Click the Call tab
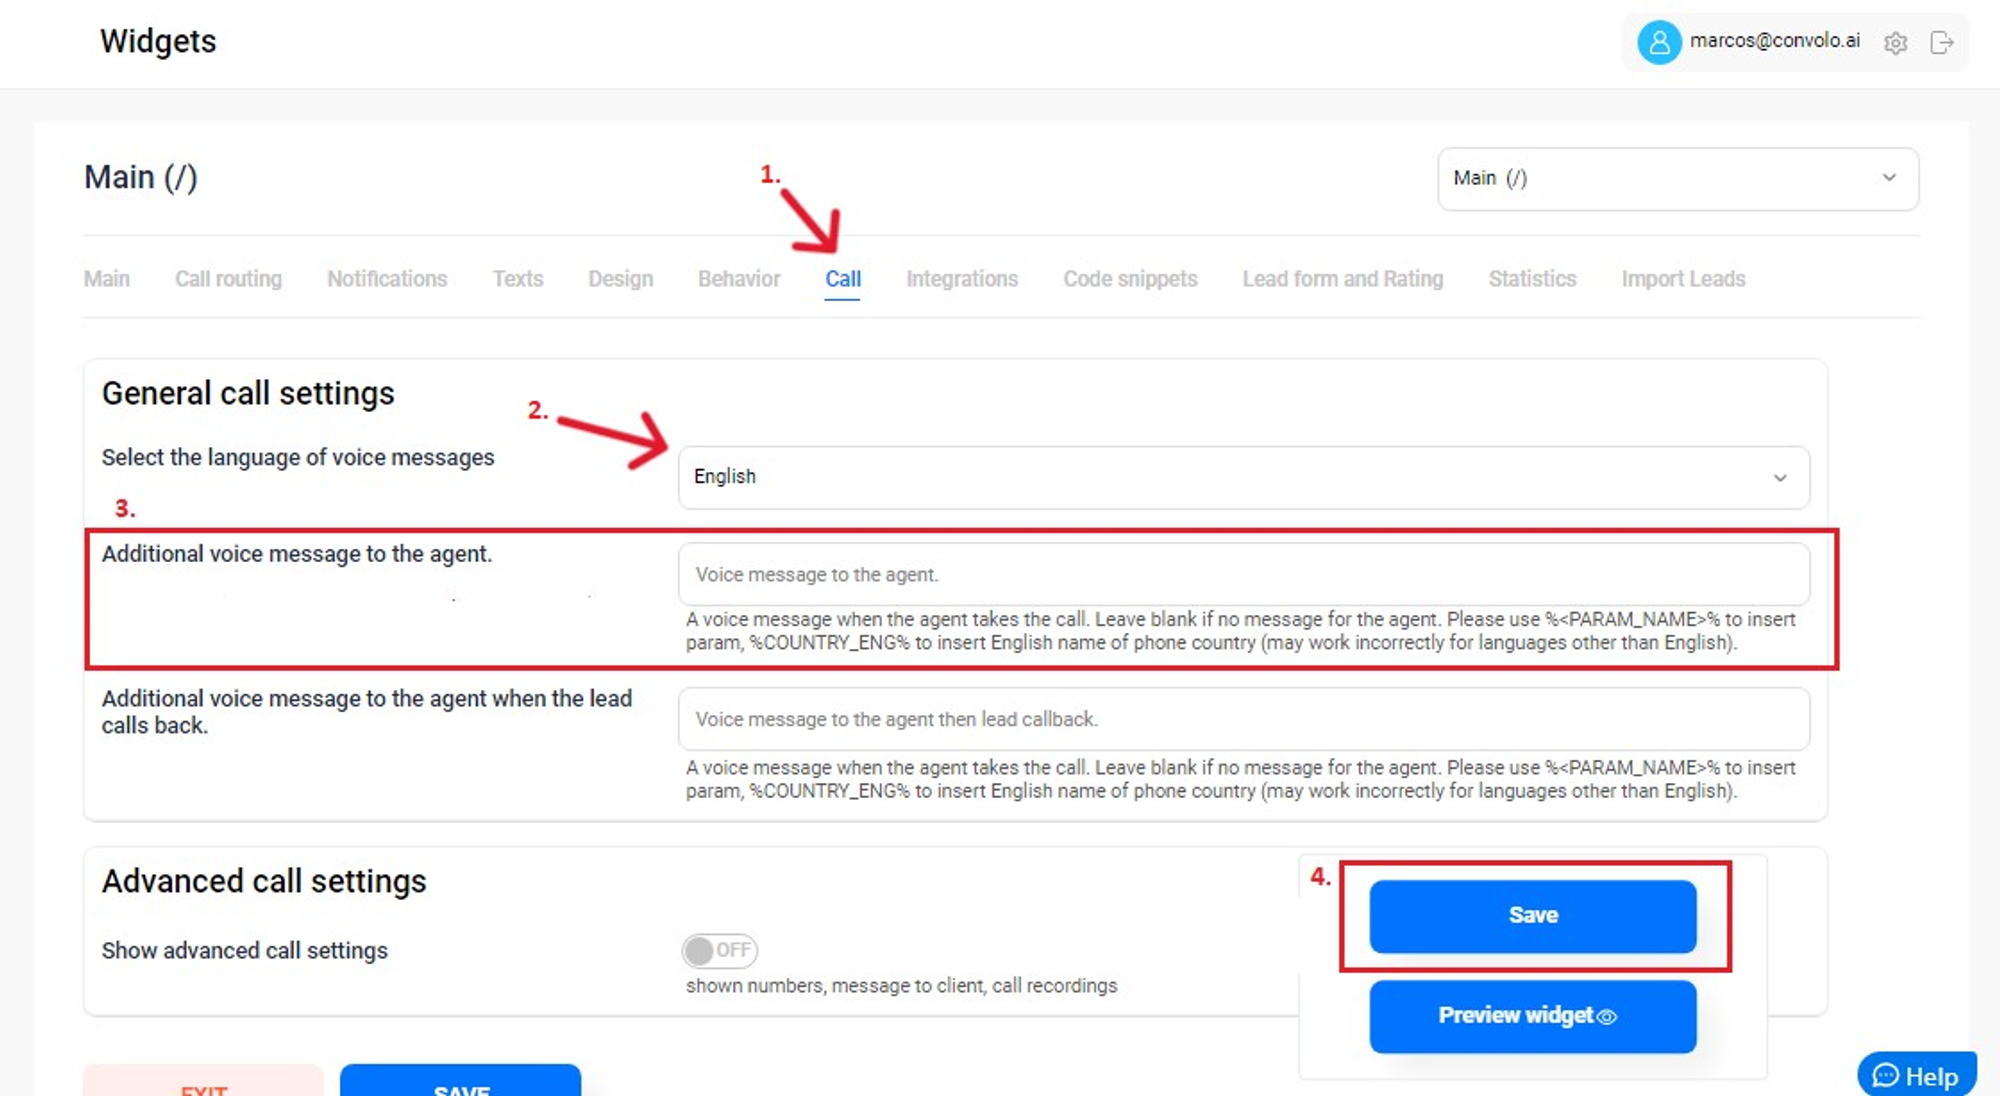2000x1096 pixels. pyautogui.click(x=842, y=279)
